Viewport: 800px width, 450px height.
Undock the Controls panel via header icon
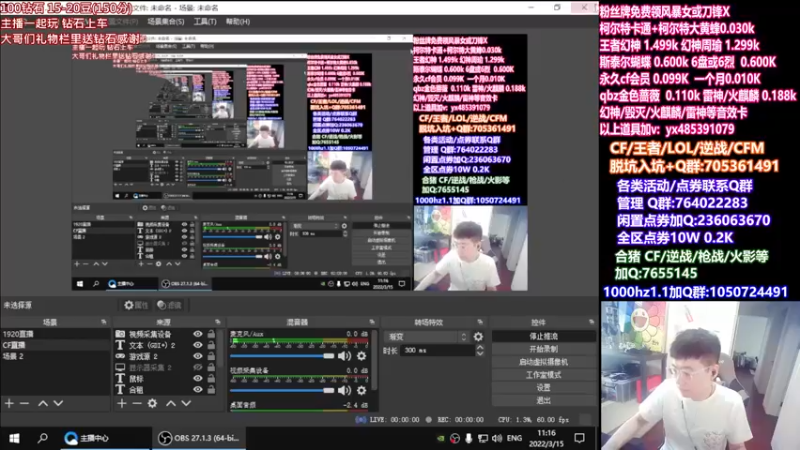pyautogui.click(x=591, y=322)
